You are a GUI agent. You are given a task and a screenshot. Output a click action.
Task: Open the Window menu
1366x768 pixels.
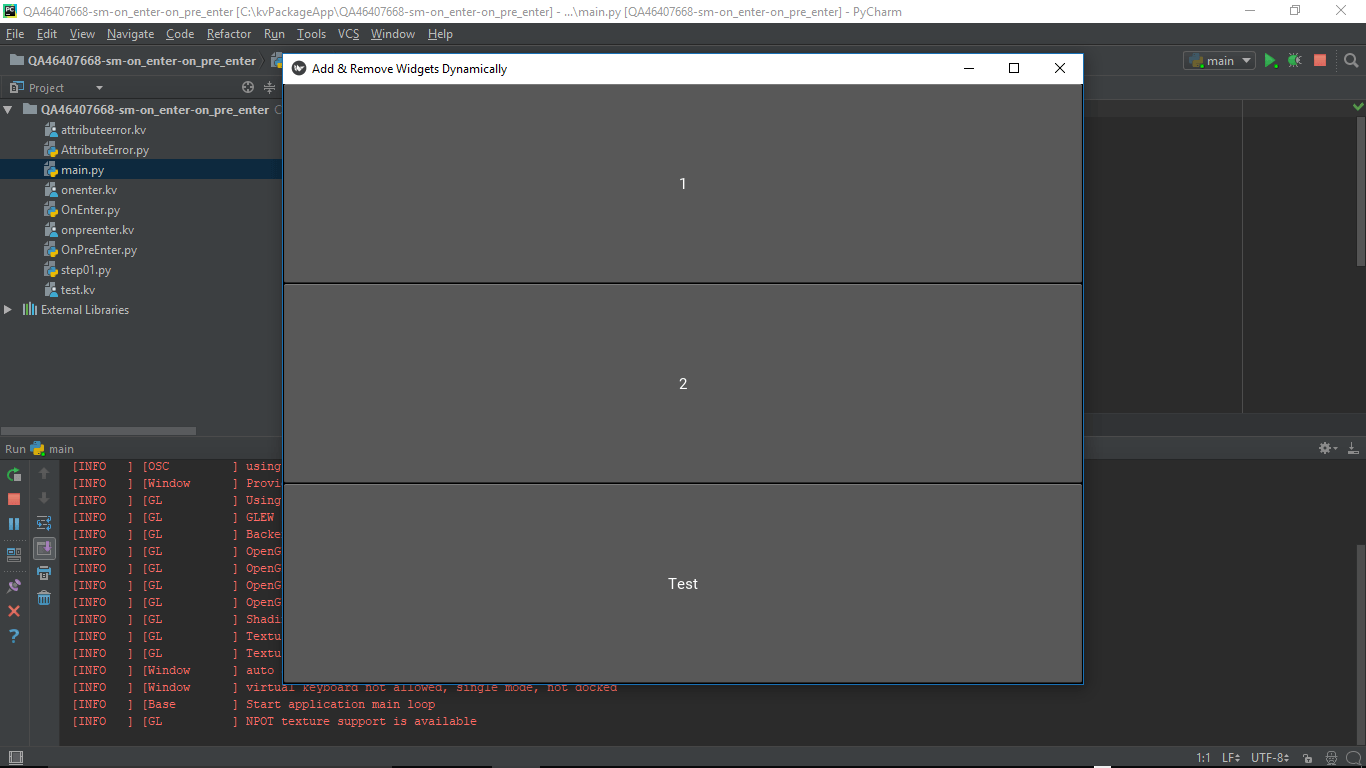(393, 34)
